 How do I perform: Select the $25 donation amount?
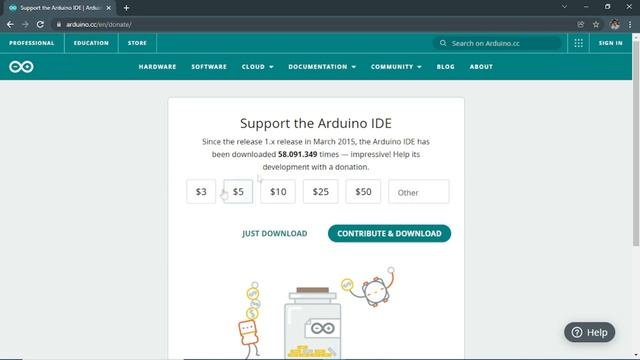[x=320, y=191]
